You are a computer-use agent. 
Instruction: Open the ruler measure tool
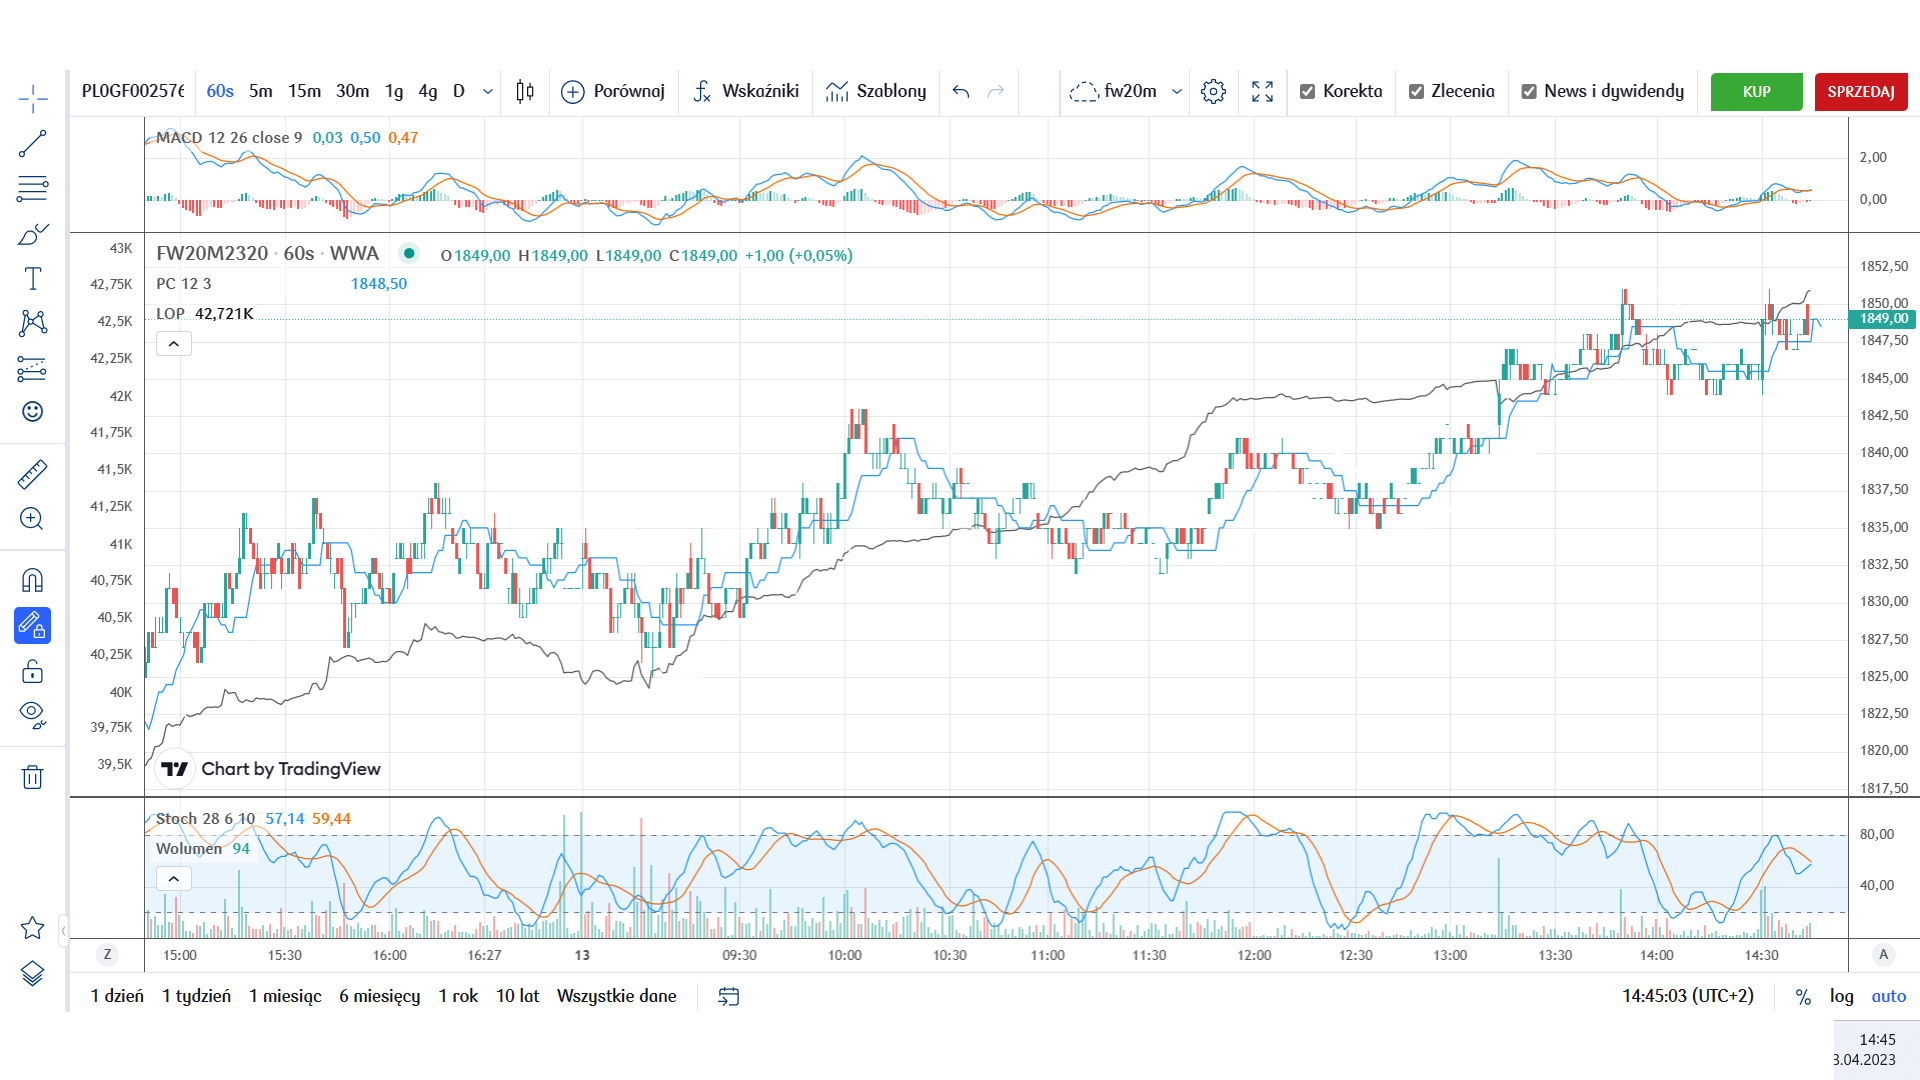click(32, 474)
